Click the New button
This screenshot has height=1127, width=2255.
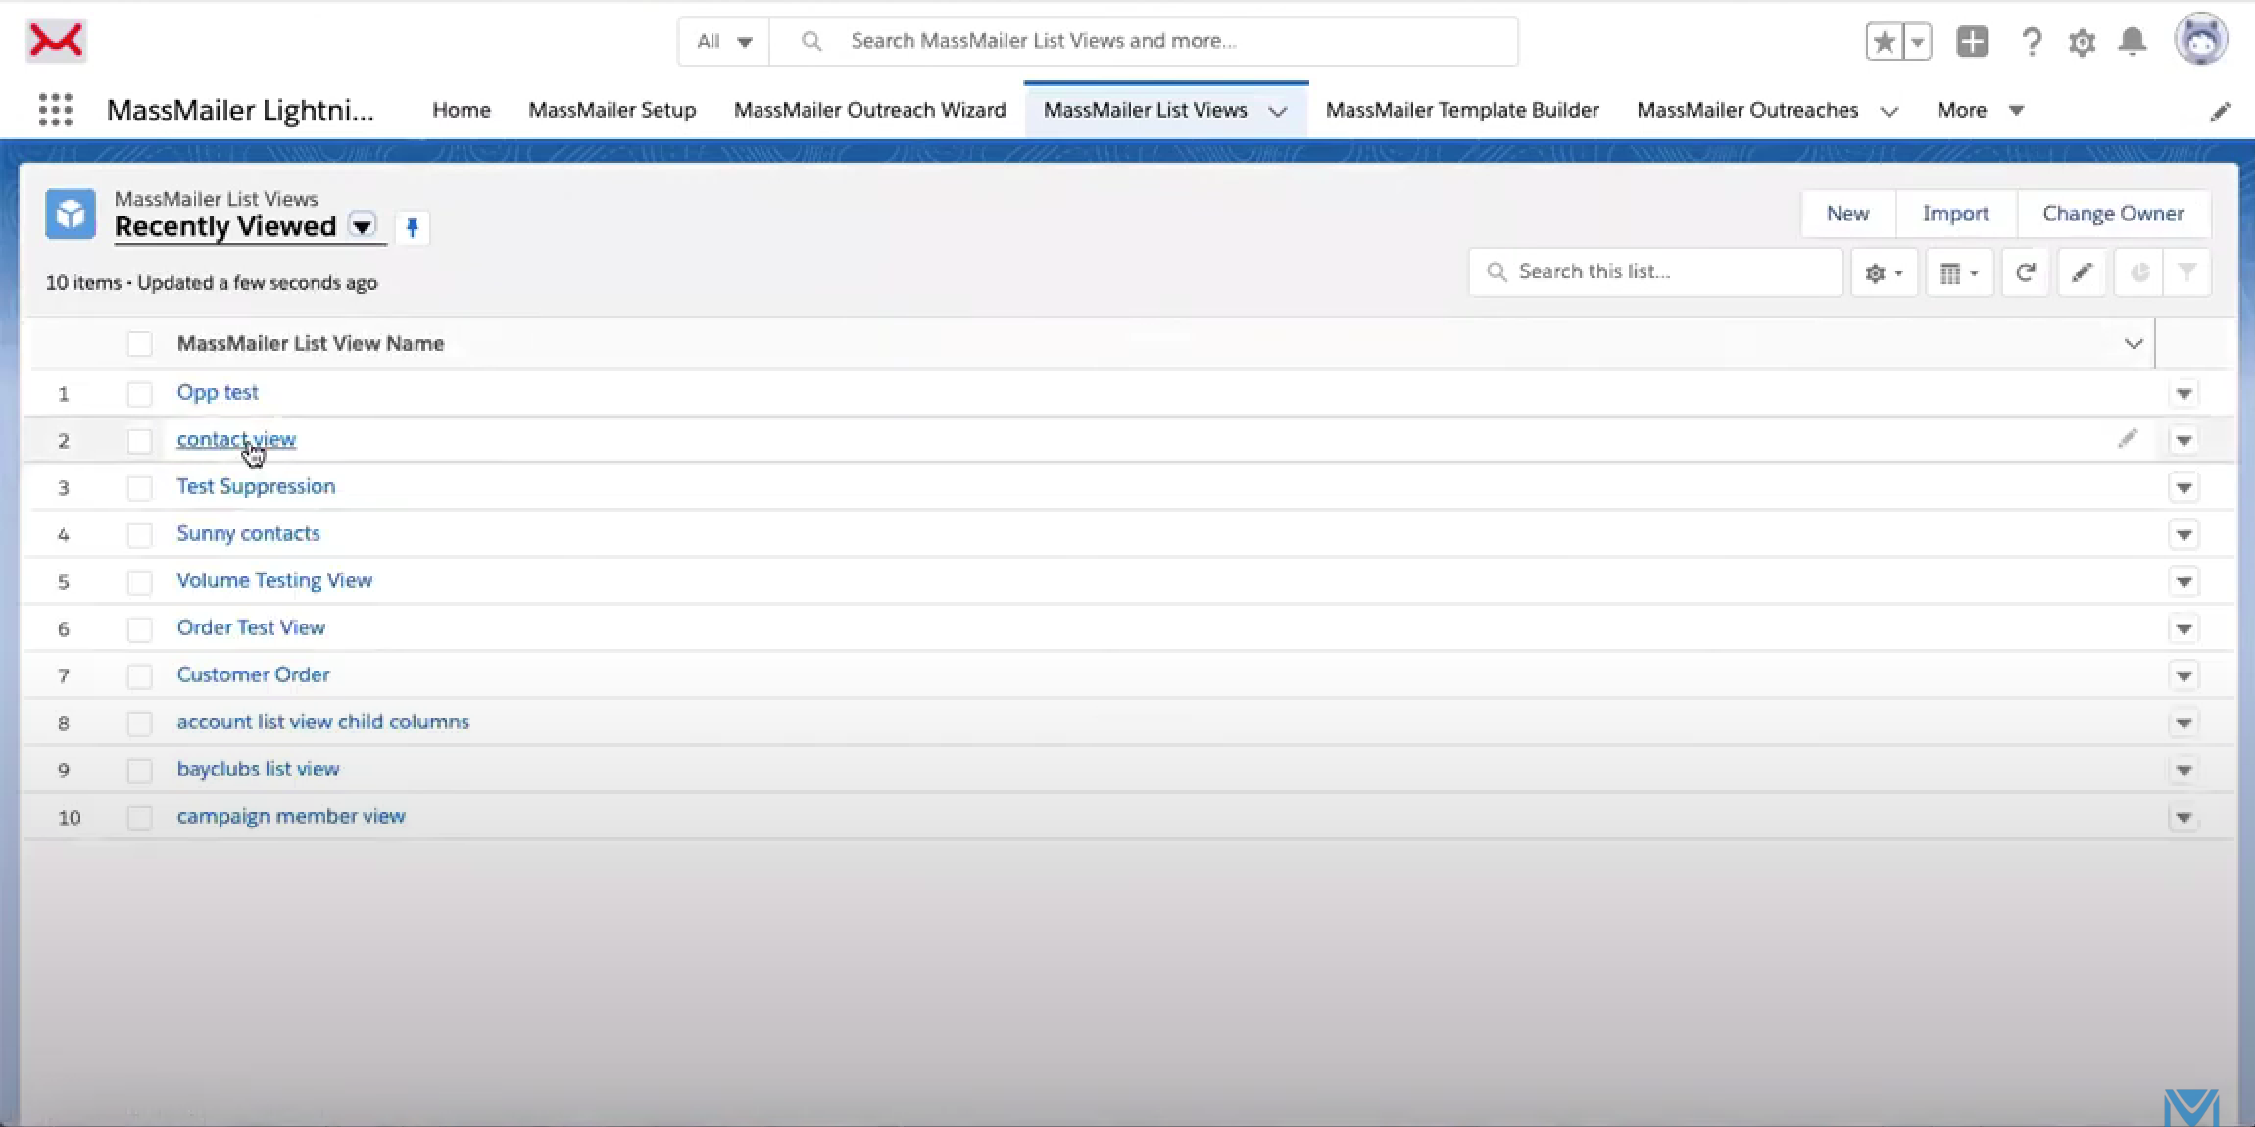1848,214
